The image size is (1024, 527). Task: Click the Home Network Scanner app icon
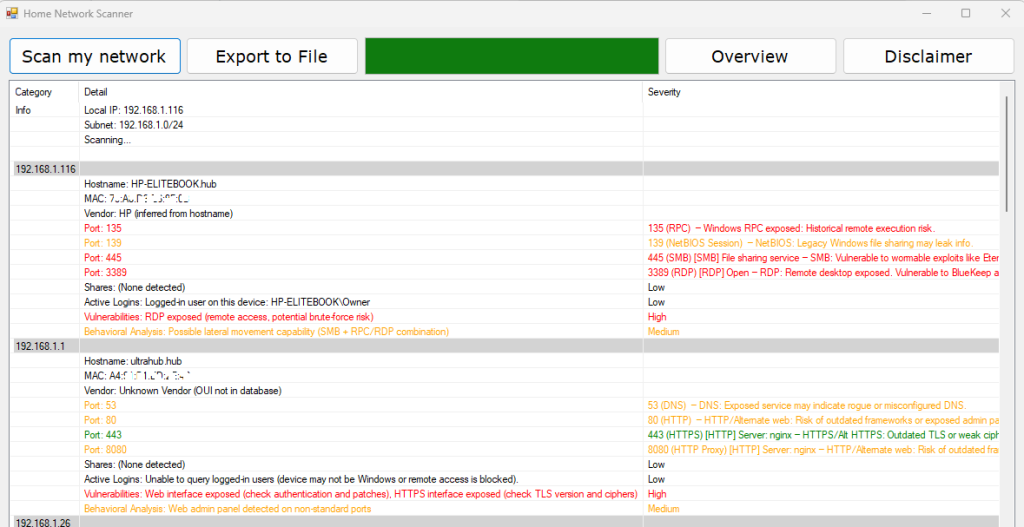click(x=11, y=14)
